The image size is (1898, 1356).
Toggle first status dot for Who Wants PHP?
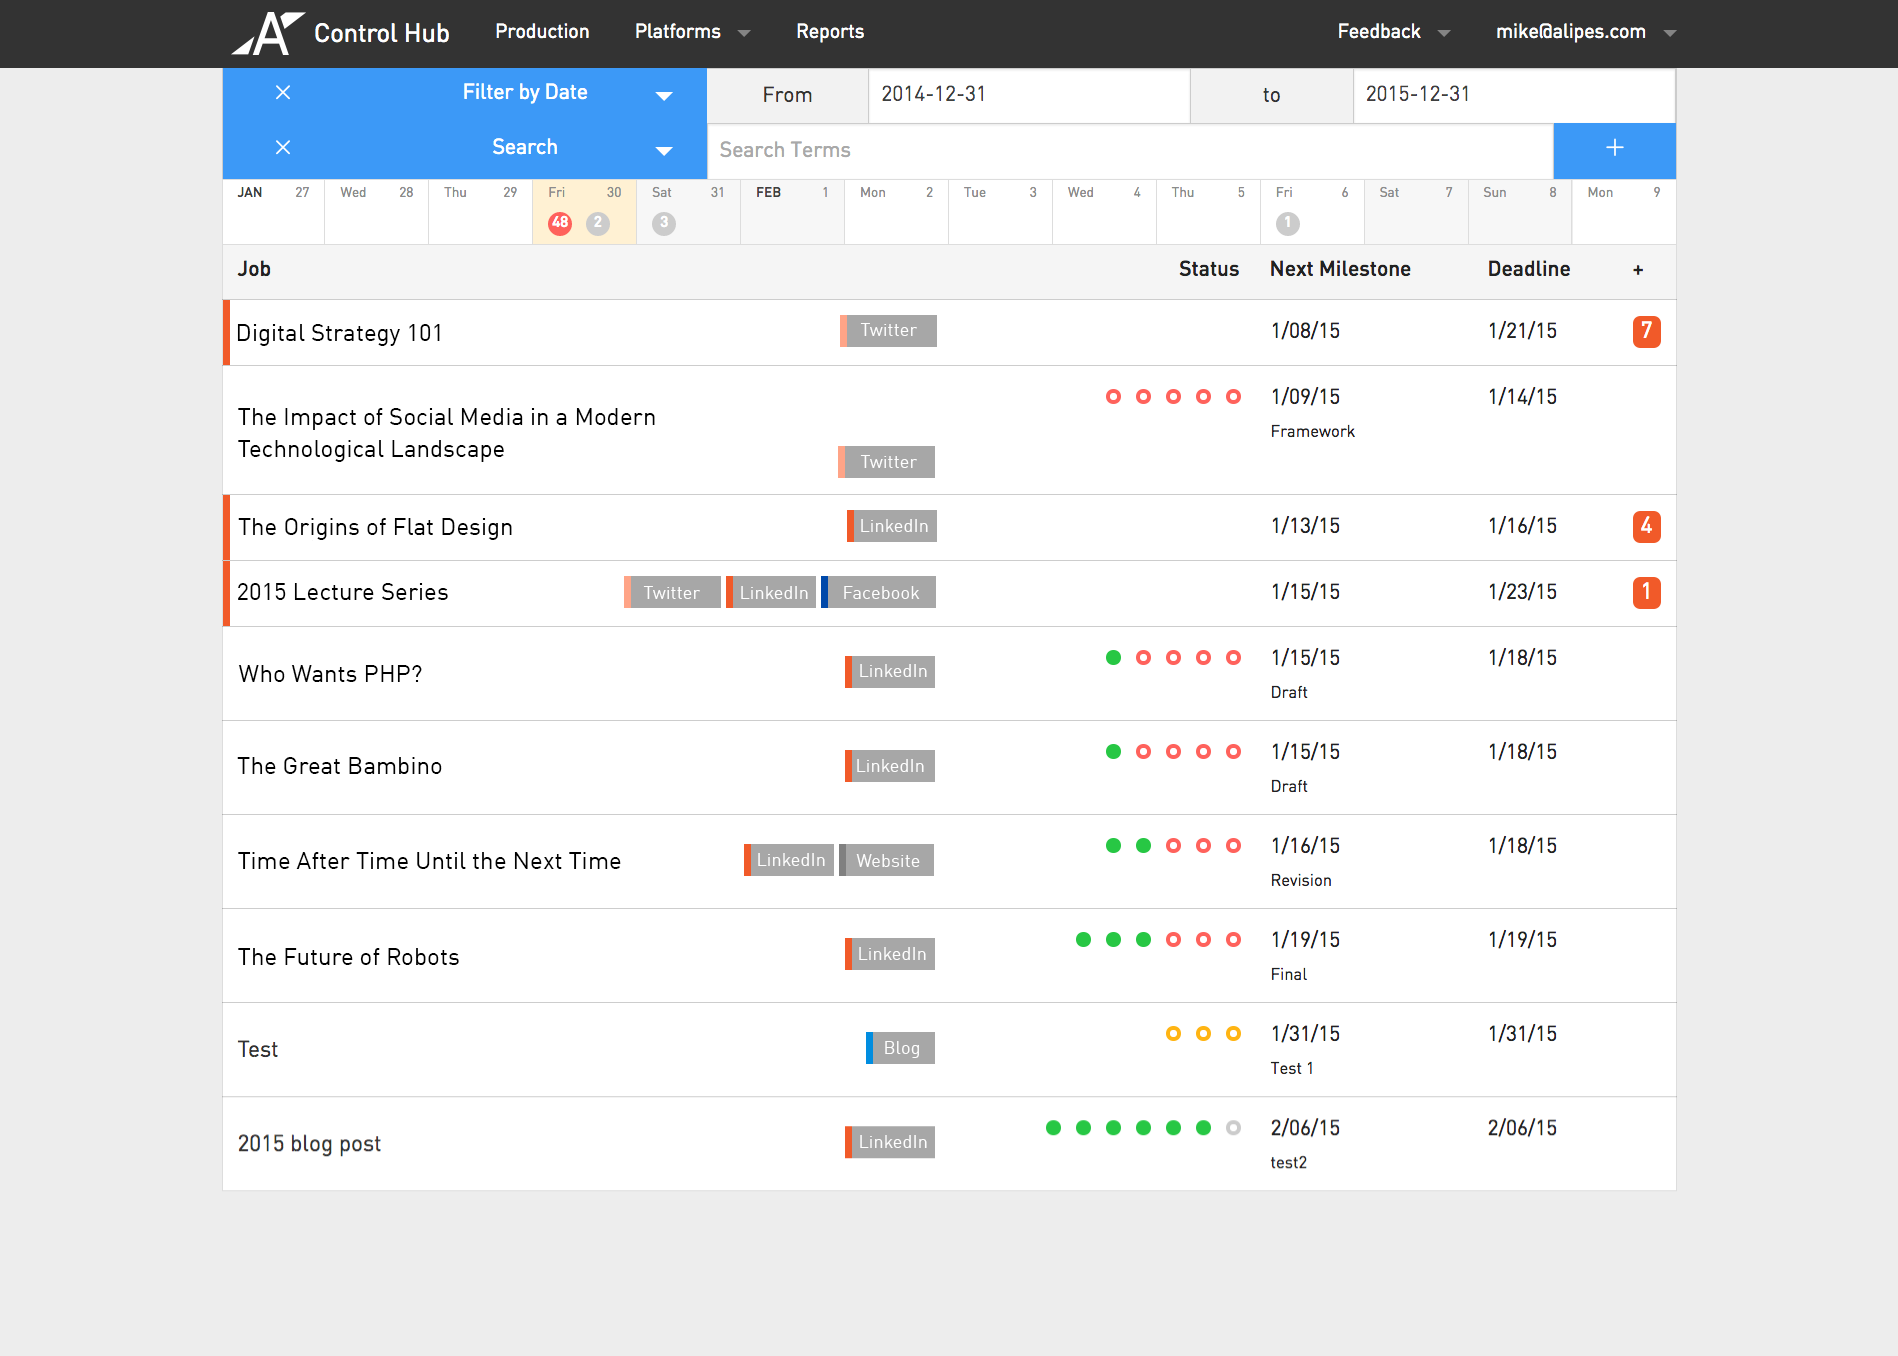tap(1113, 658)
